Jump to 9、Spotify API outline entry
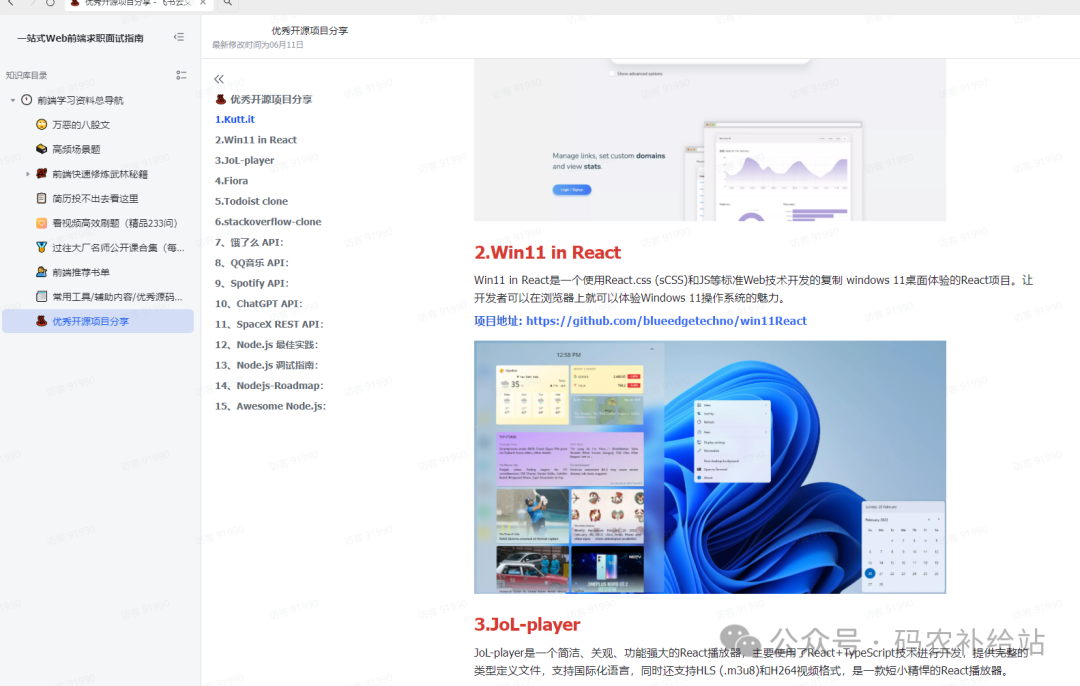The width and height of the screenshot is (1080, 686). [x=252, y=283]
